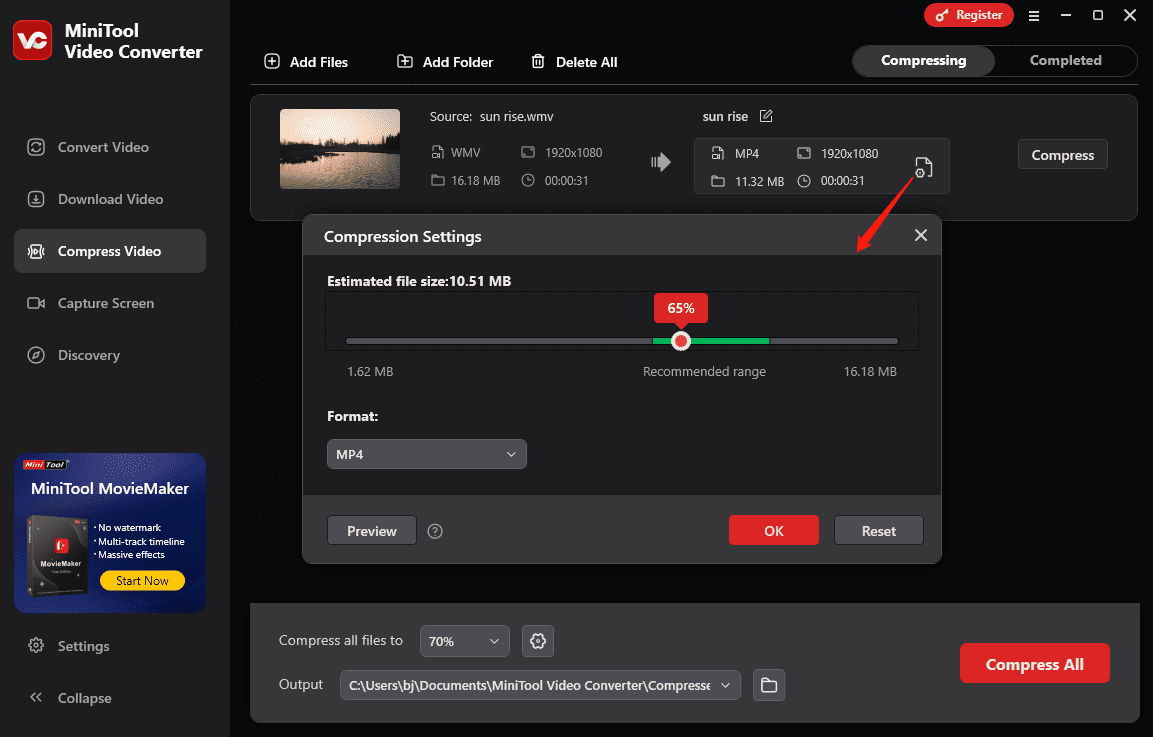
Task: Click the source size 16.18 MB
Action: pyautogui.click(x=476, y=180)
